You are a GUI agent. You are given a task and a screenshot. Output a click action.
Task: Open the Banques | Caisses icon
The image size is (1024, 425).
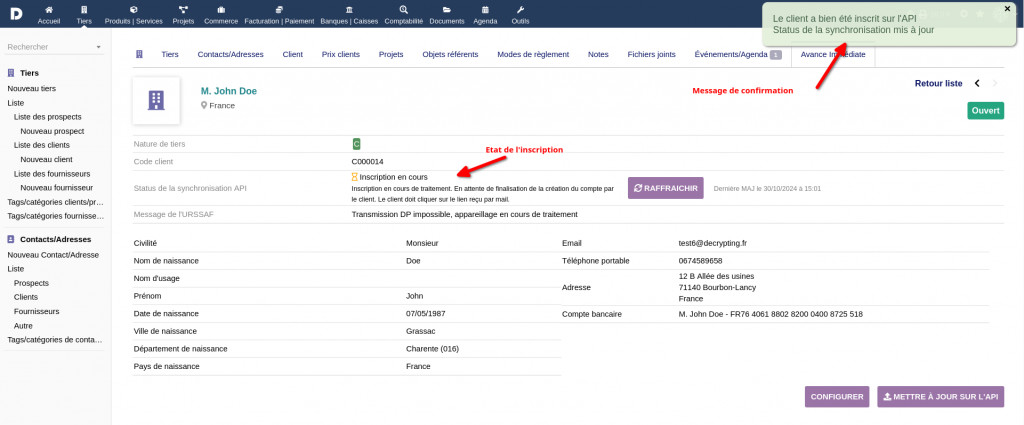pyautogui.click(x=348, y=10)
